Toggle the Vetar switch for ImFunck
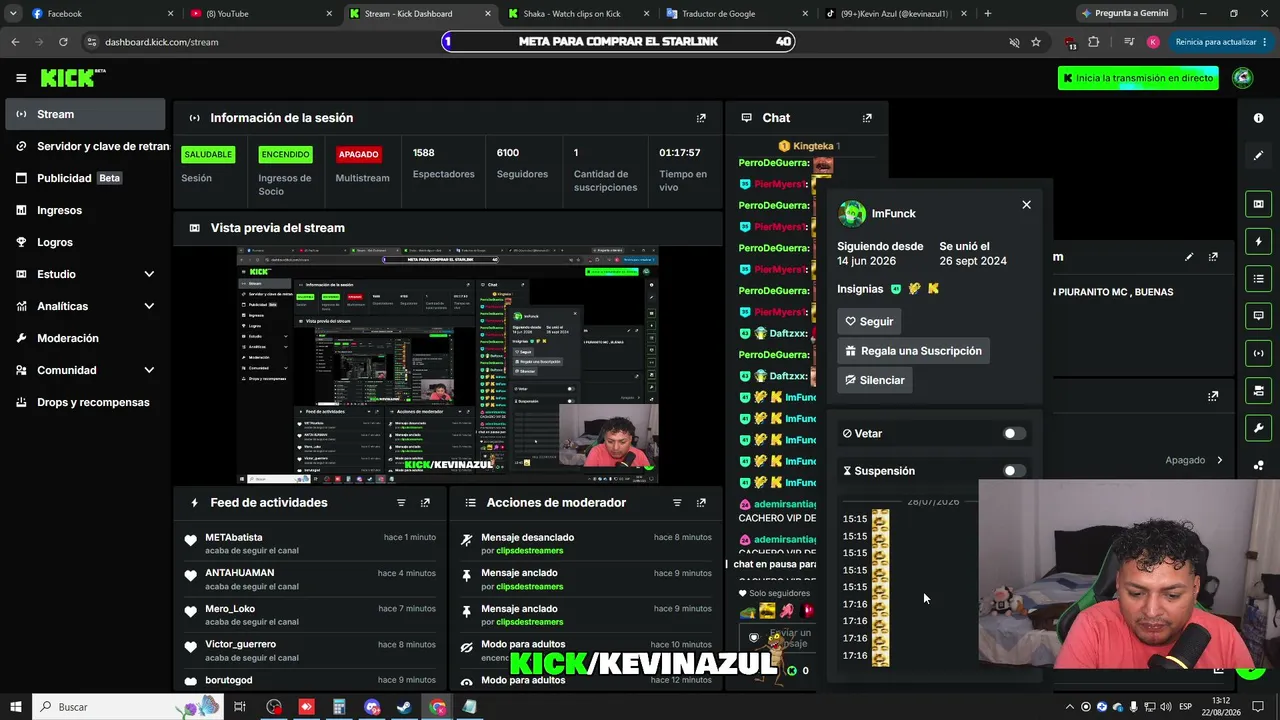Image resolution: width=1280 pixels, height=720 pixels. [x=1014, y=434]
